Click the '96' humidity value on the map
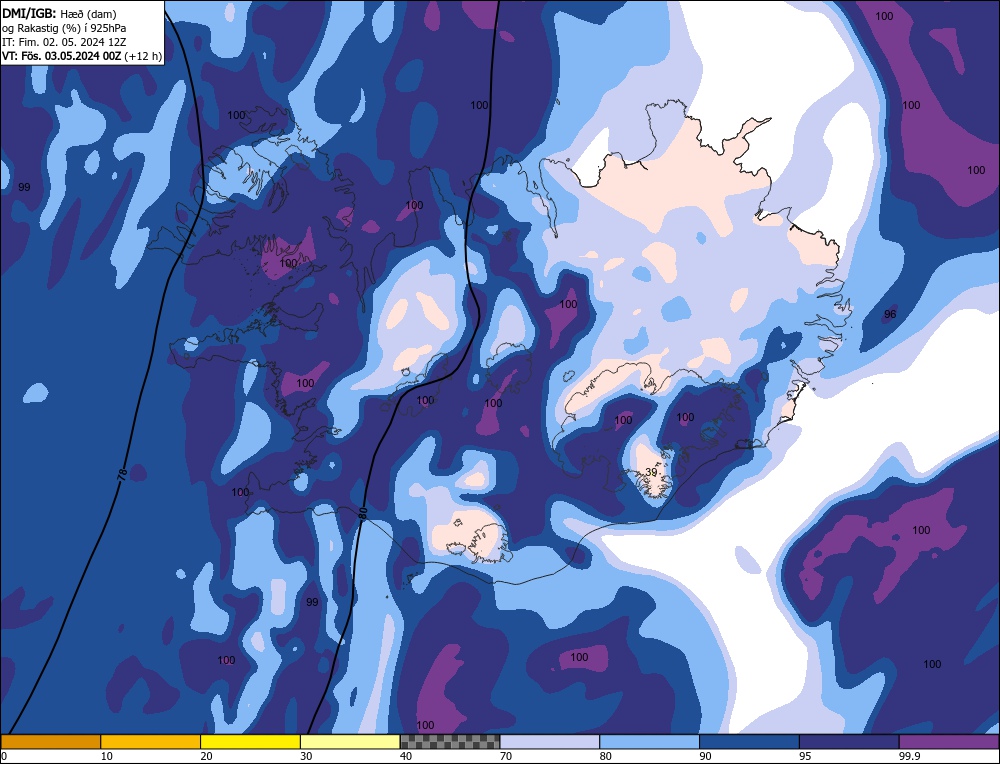This screenshot has width=1000, height=764. coord(890,314)
